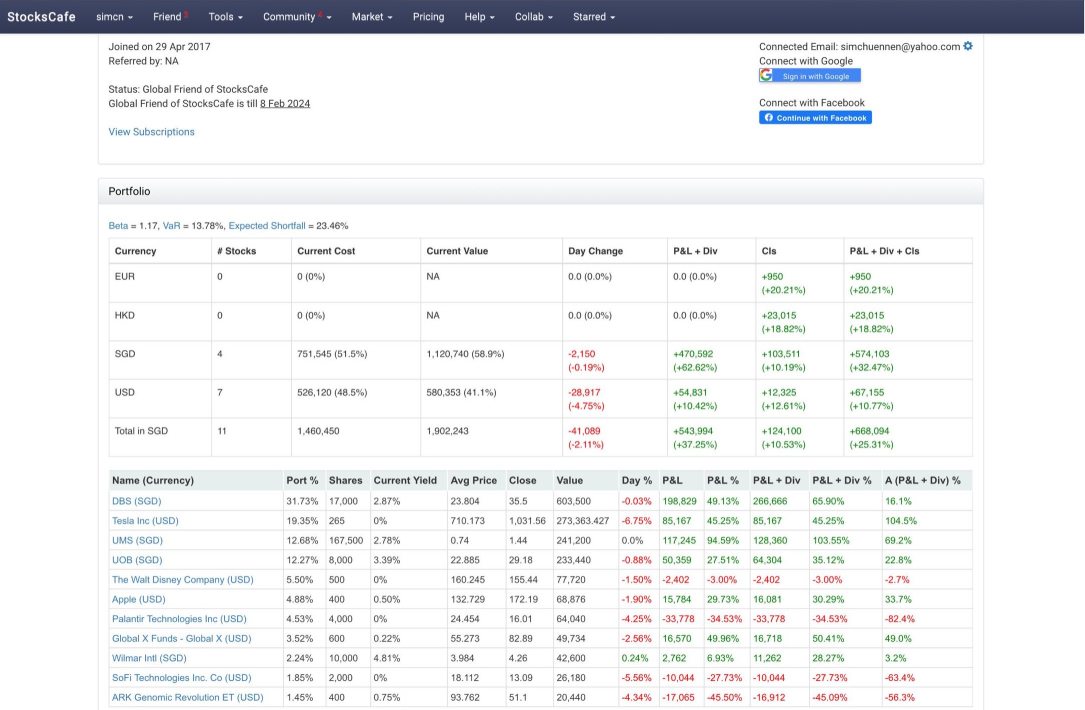
Task: Click the Total in SGD row label
Action: click(141, 430)
